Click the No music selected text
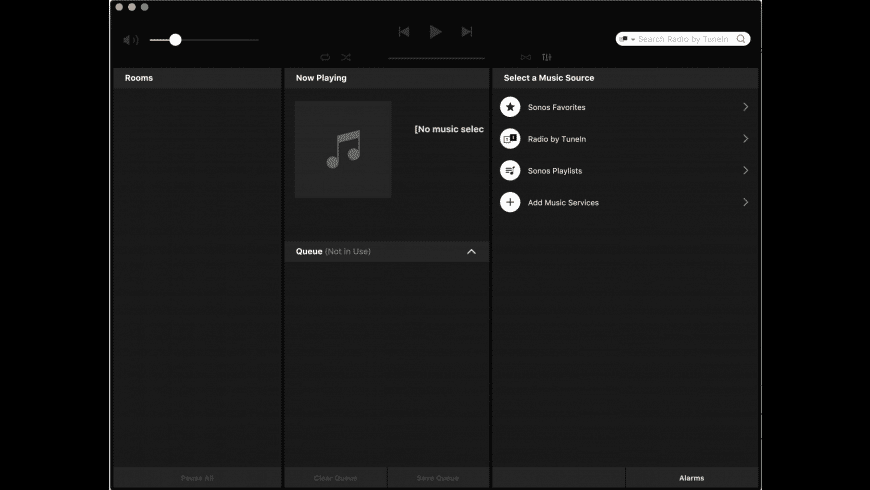870x490 pixels. [x=449, y=129]
